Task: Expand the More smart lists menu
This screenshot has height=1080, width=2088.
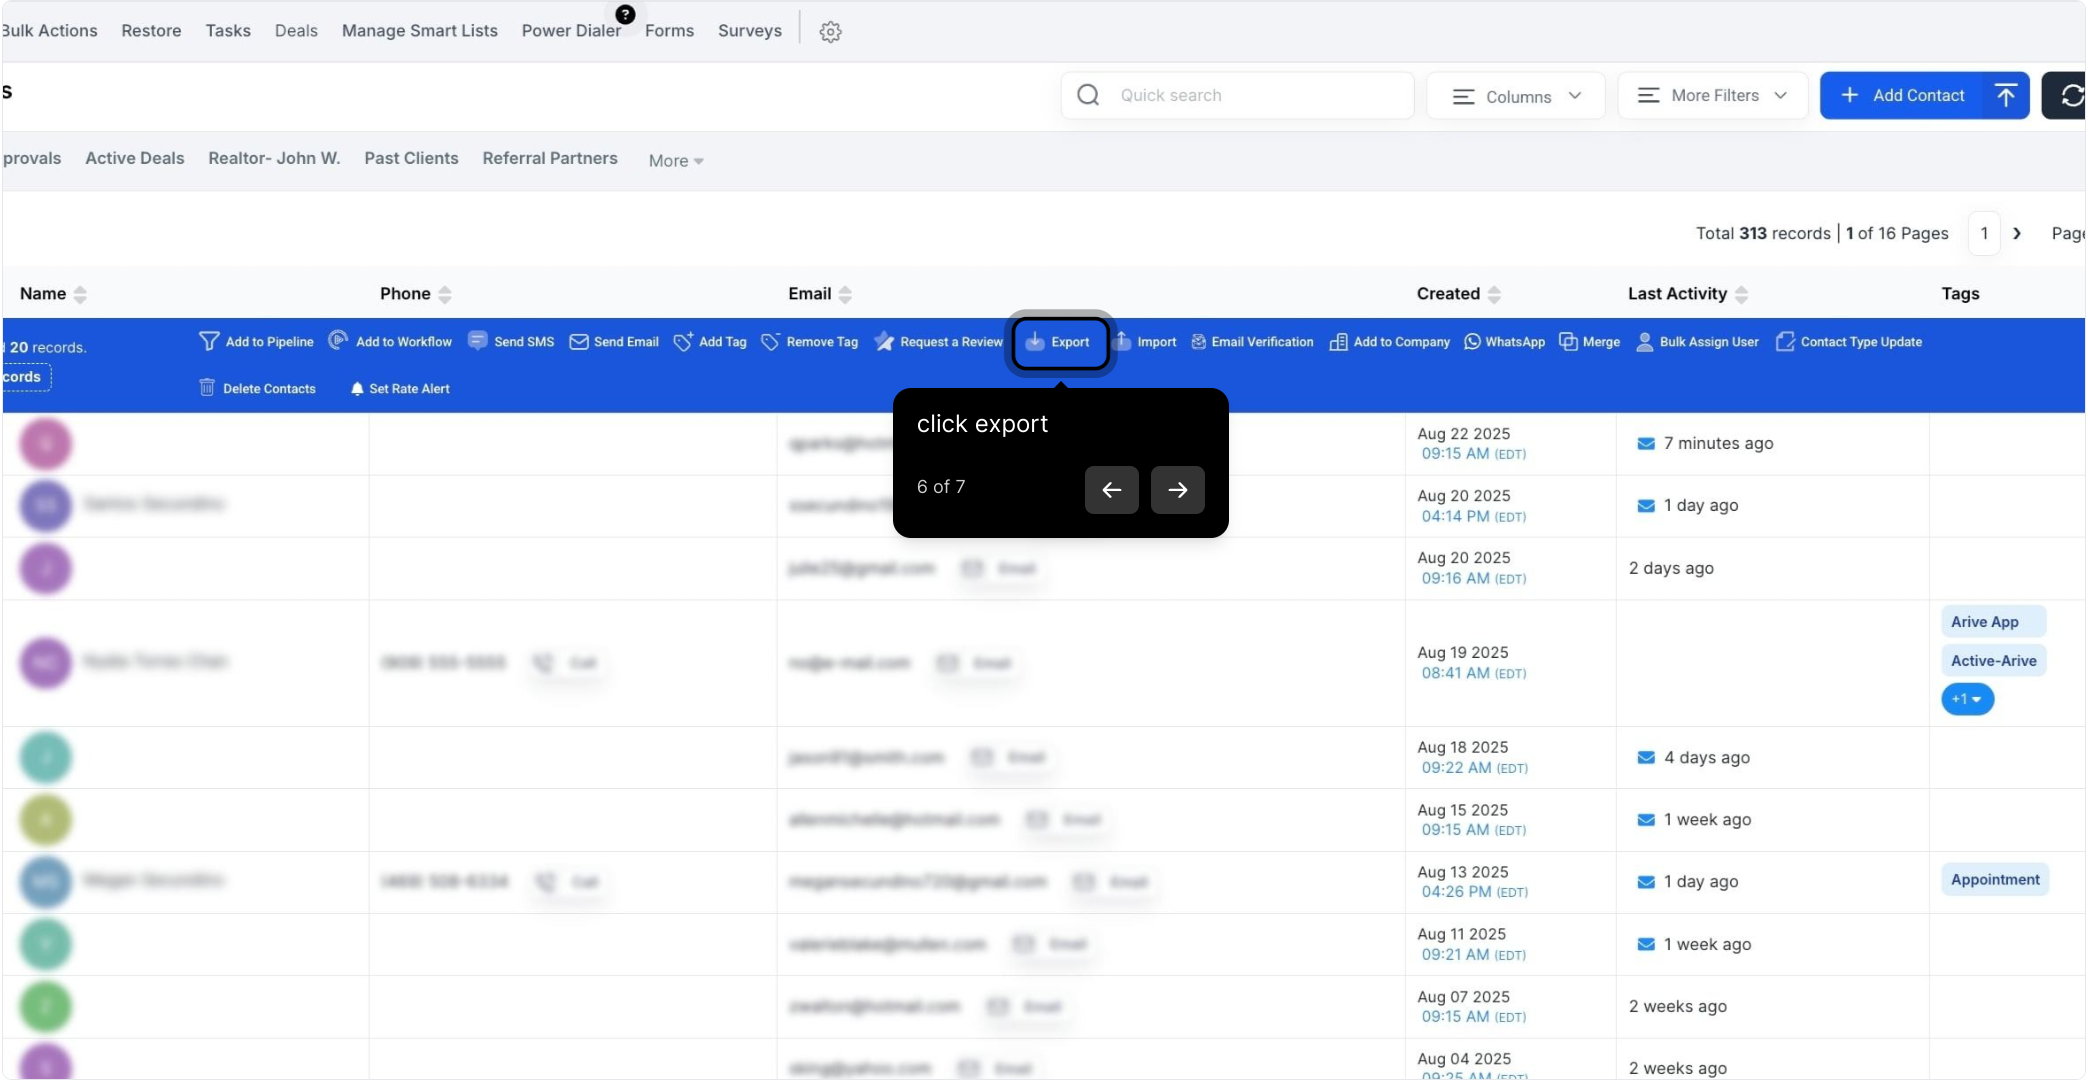Action: pos(676,161)
